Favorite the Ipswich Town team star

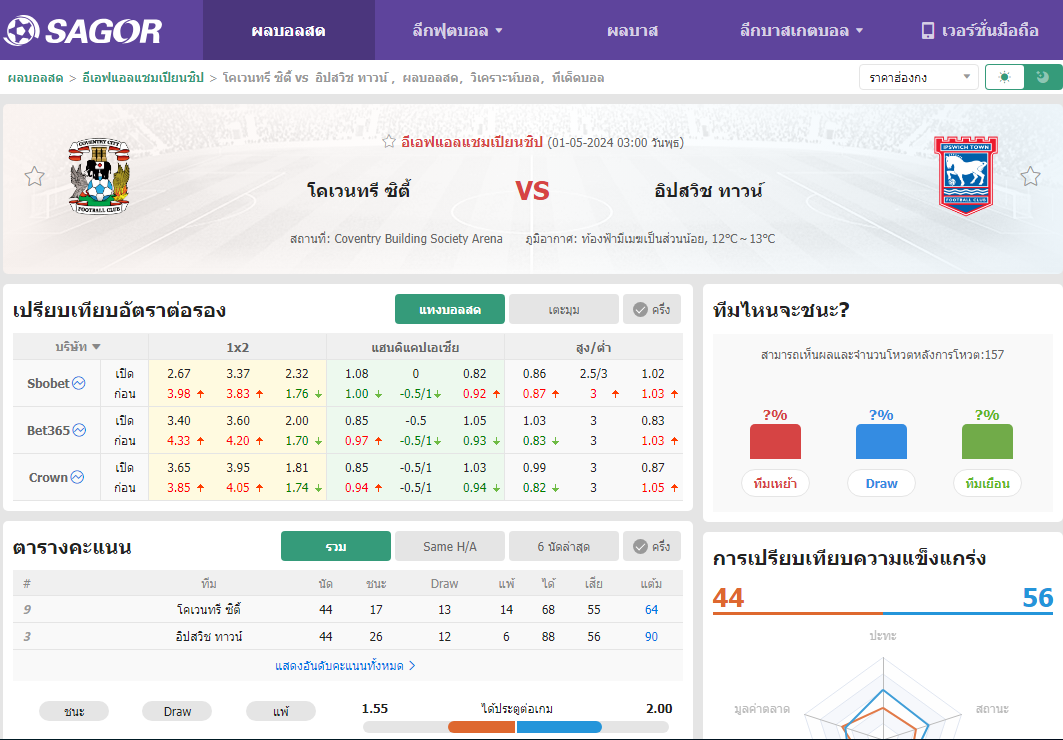tap(1030, 176)
